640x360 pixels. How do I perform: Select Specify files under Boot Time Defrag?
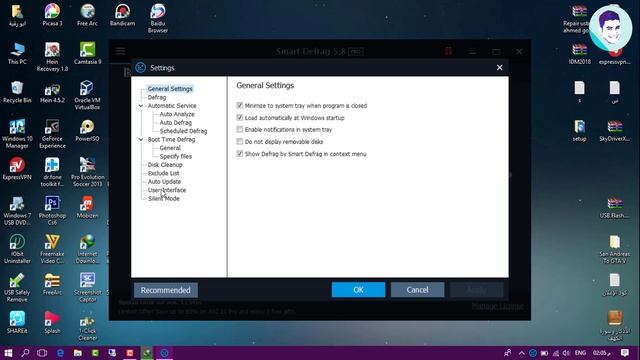(176, 156)
